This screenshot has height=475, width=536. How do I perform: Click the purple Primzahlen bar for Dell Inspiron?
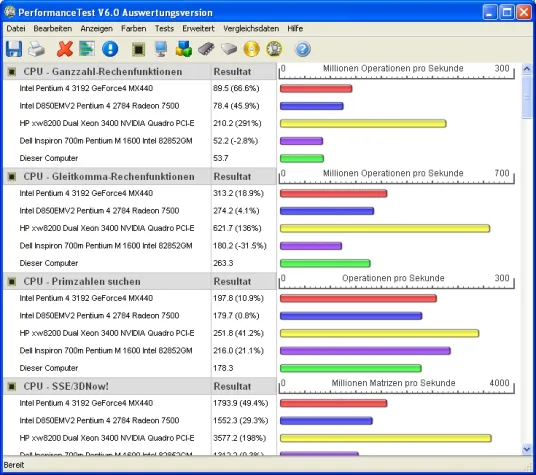click(x=365, y=351)
